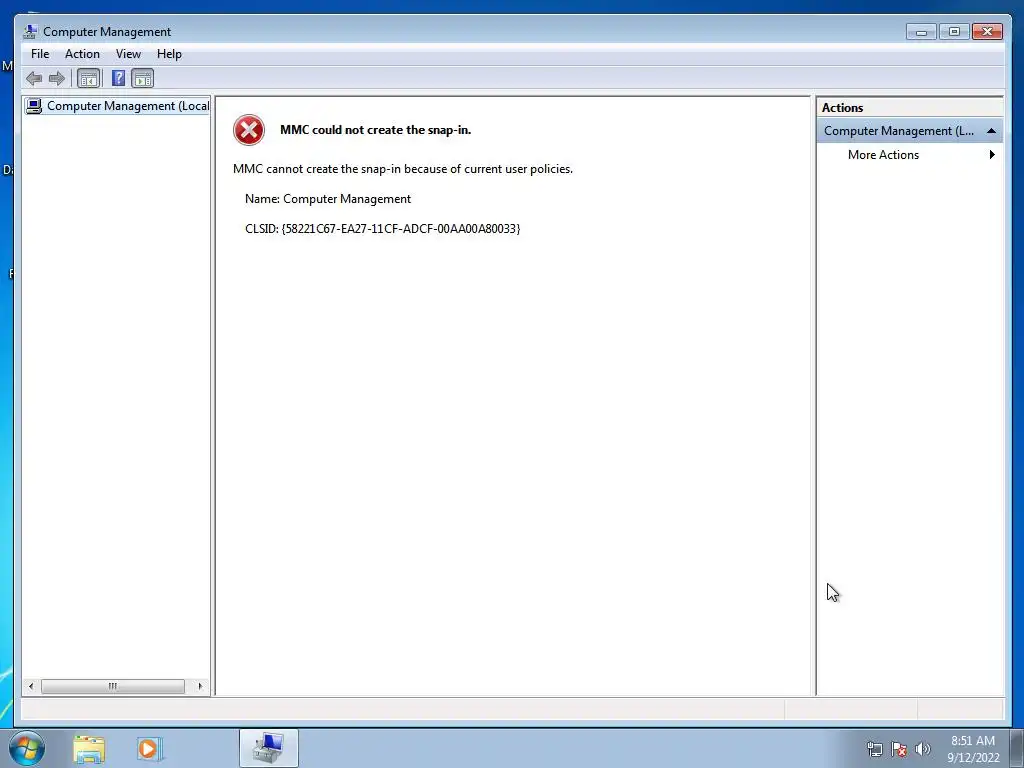The image size is (1024, 768).
Task: Click the Forward arrow toolbar icon
Action: coord(57,79)
